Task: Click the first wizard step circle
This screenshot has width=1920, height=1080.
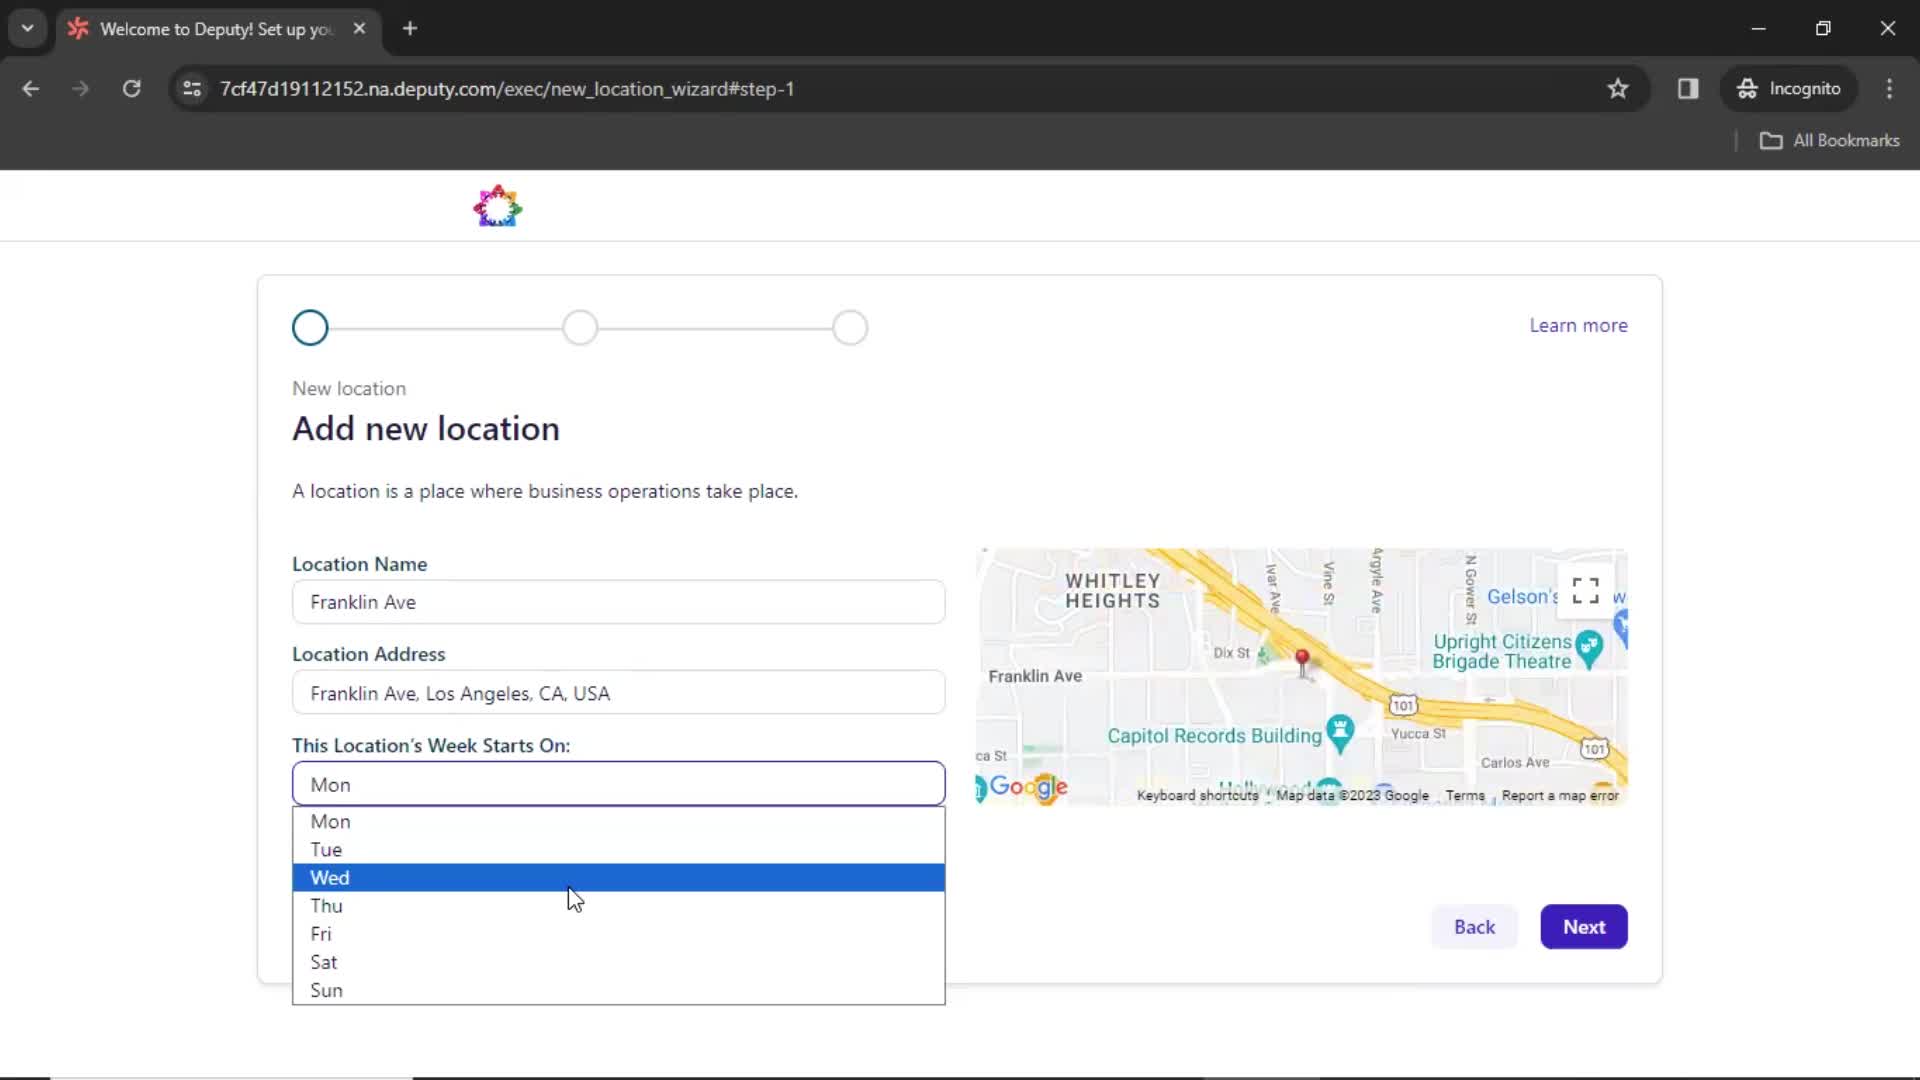Action: click(310, 327)
